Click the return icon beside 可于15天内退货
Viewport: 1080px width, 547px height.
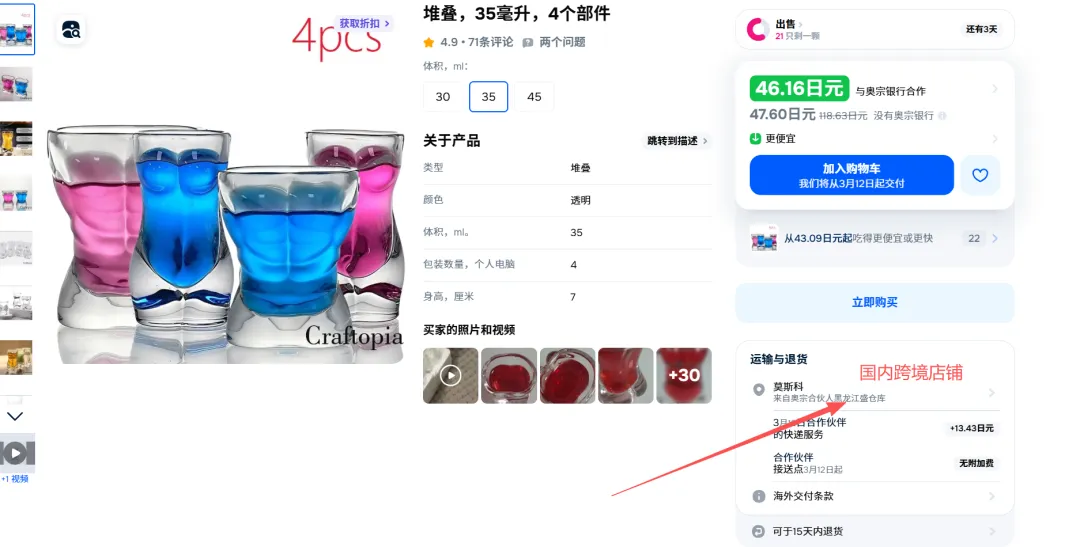758,531
